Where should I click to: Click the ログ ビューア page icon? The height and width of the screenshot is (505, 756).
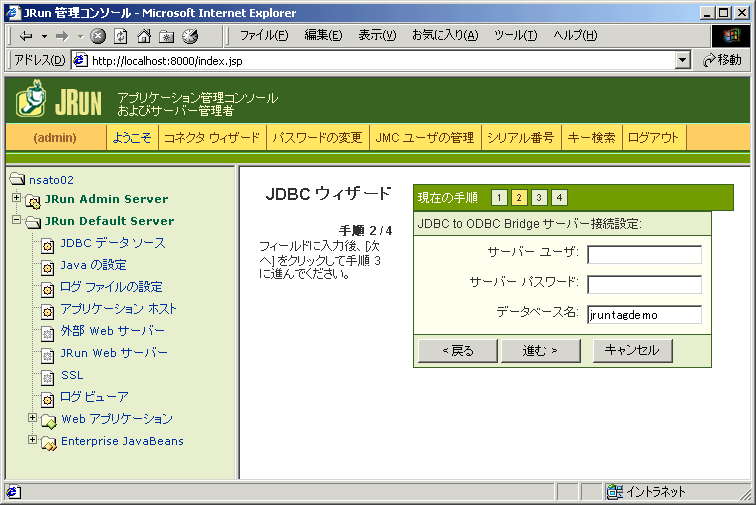pos(47,399)
